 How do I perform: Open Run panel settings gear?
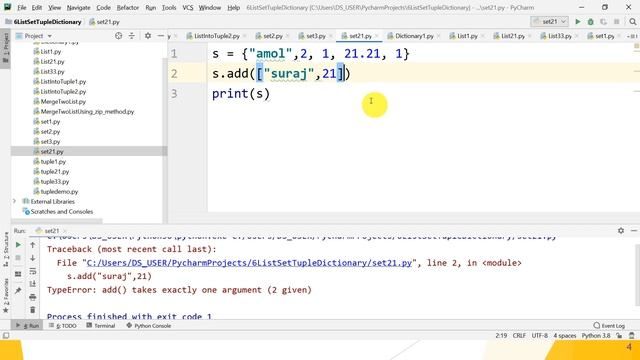point(621,231)
